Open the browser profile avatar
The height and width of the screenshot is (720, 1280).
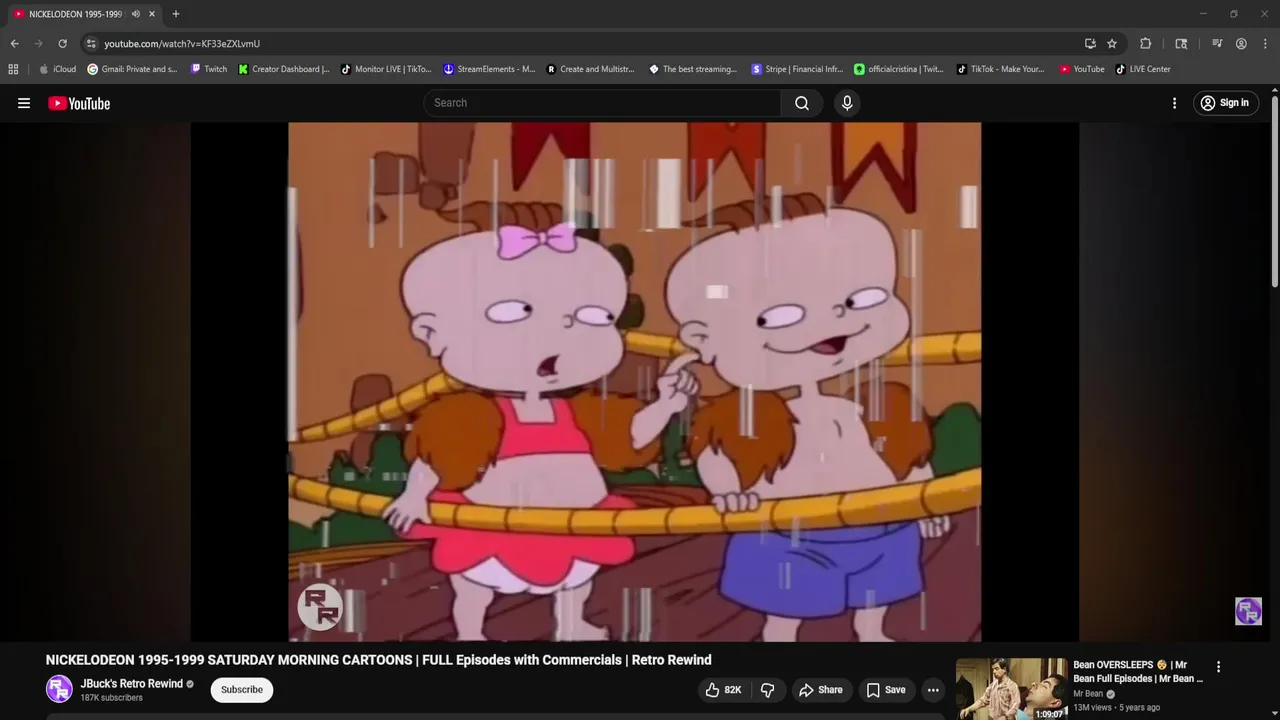pos(1241,44)
